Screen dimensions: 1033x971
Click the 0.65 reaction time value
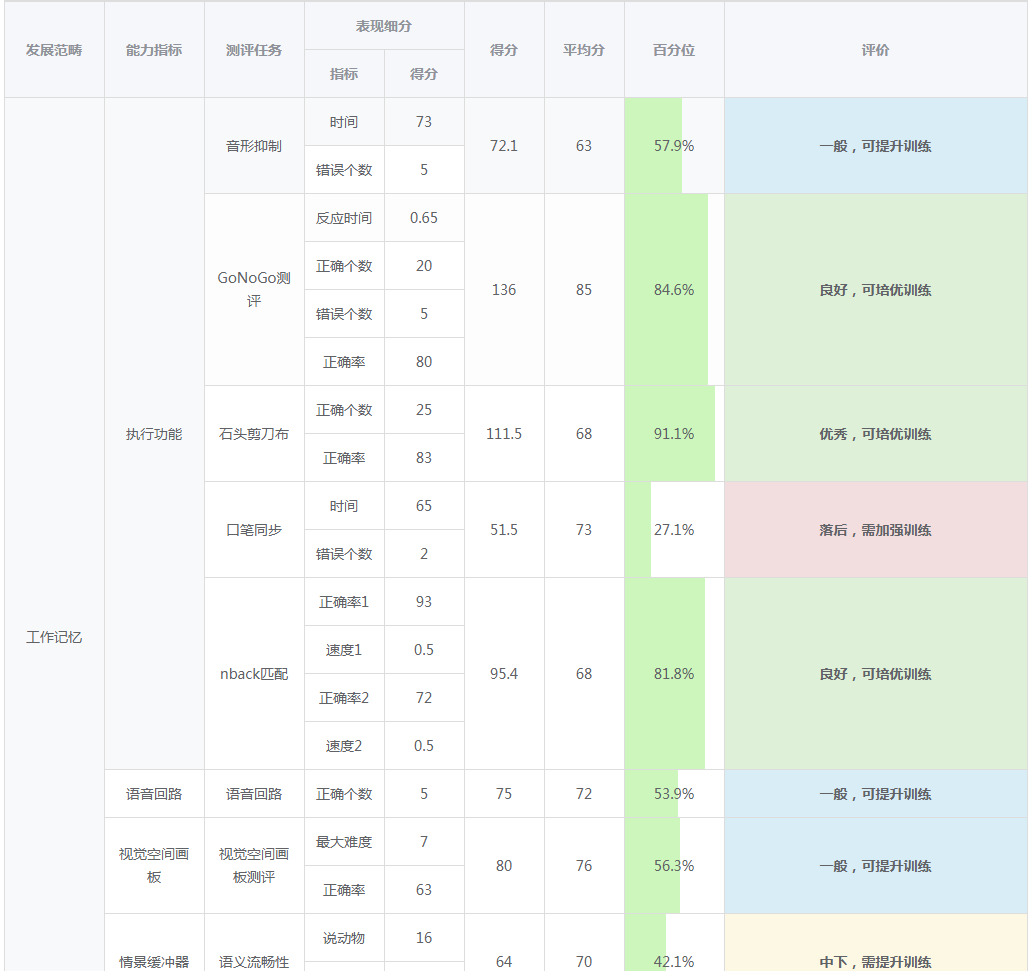(424, 217)
